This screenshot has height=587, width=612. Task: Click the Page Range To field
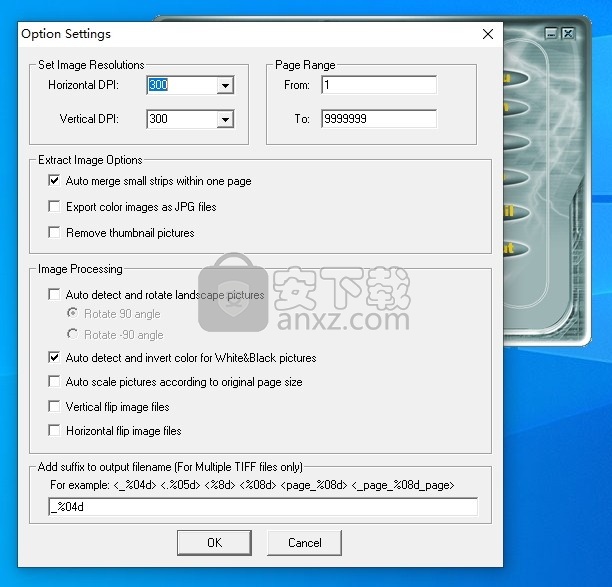[x=378, y=120]
